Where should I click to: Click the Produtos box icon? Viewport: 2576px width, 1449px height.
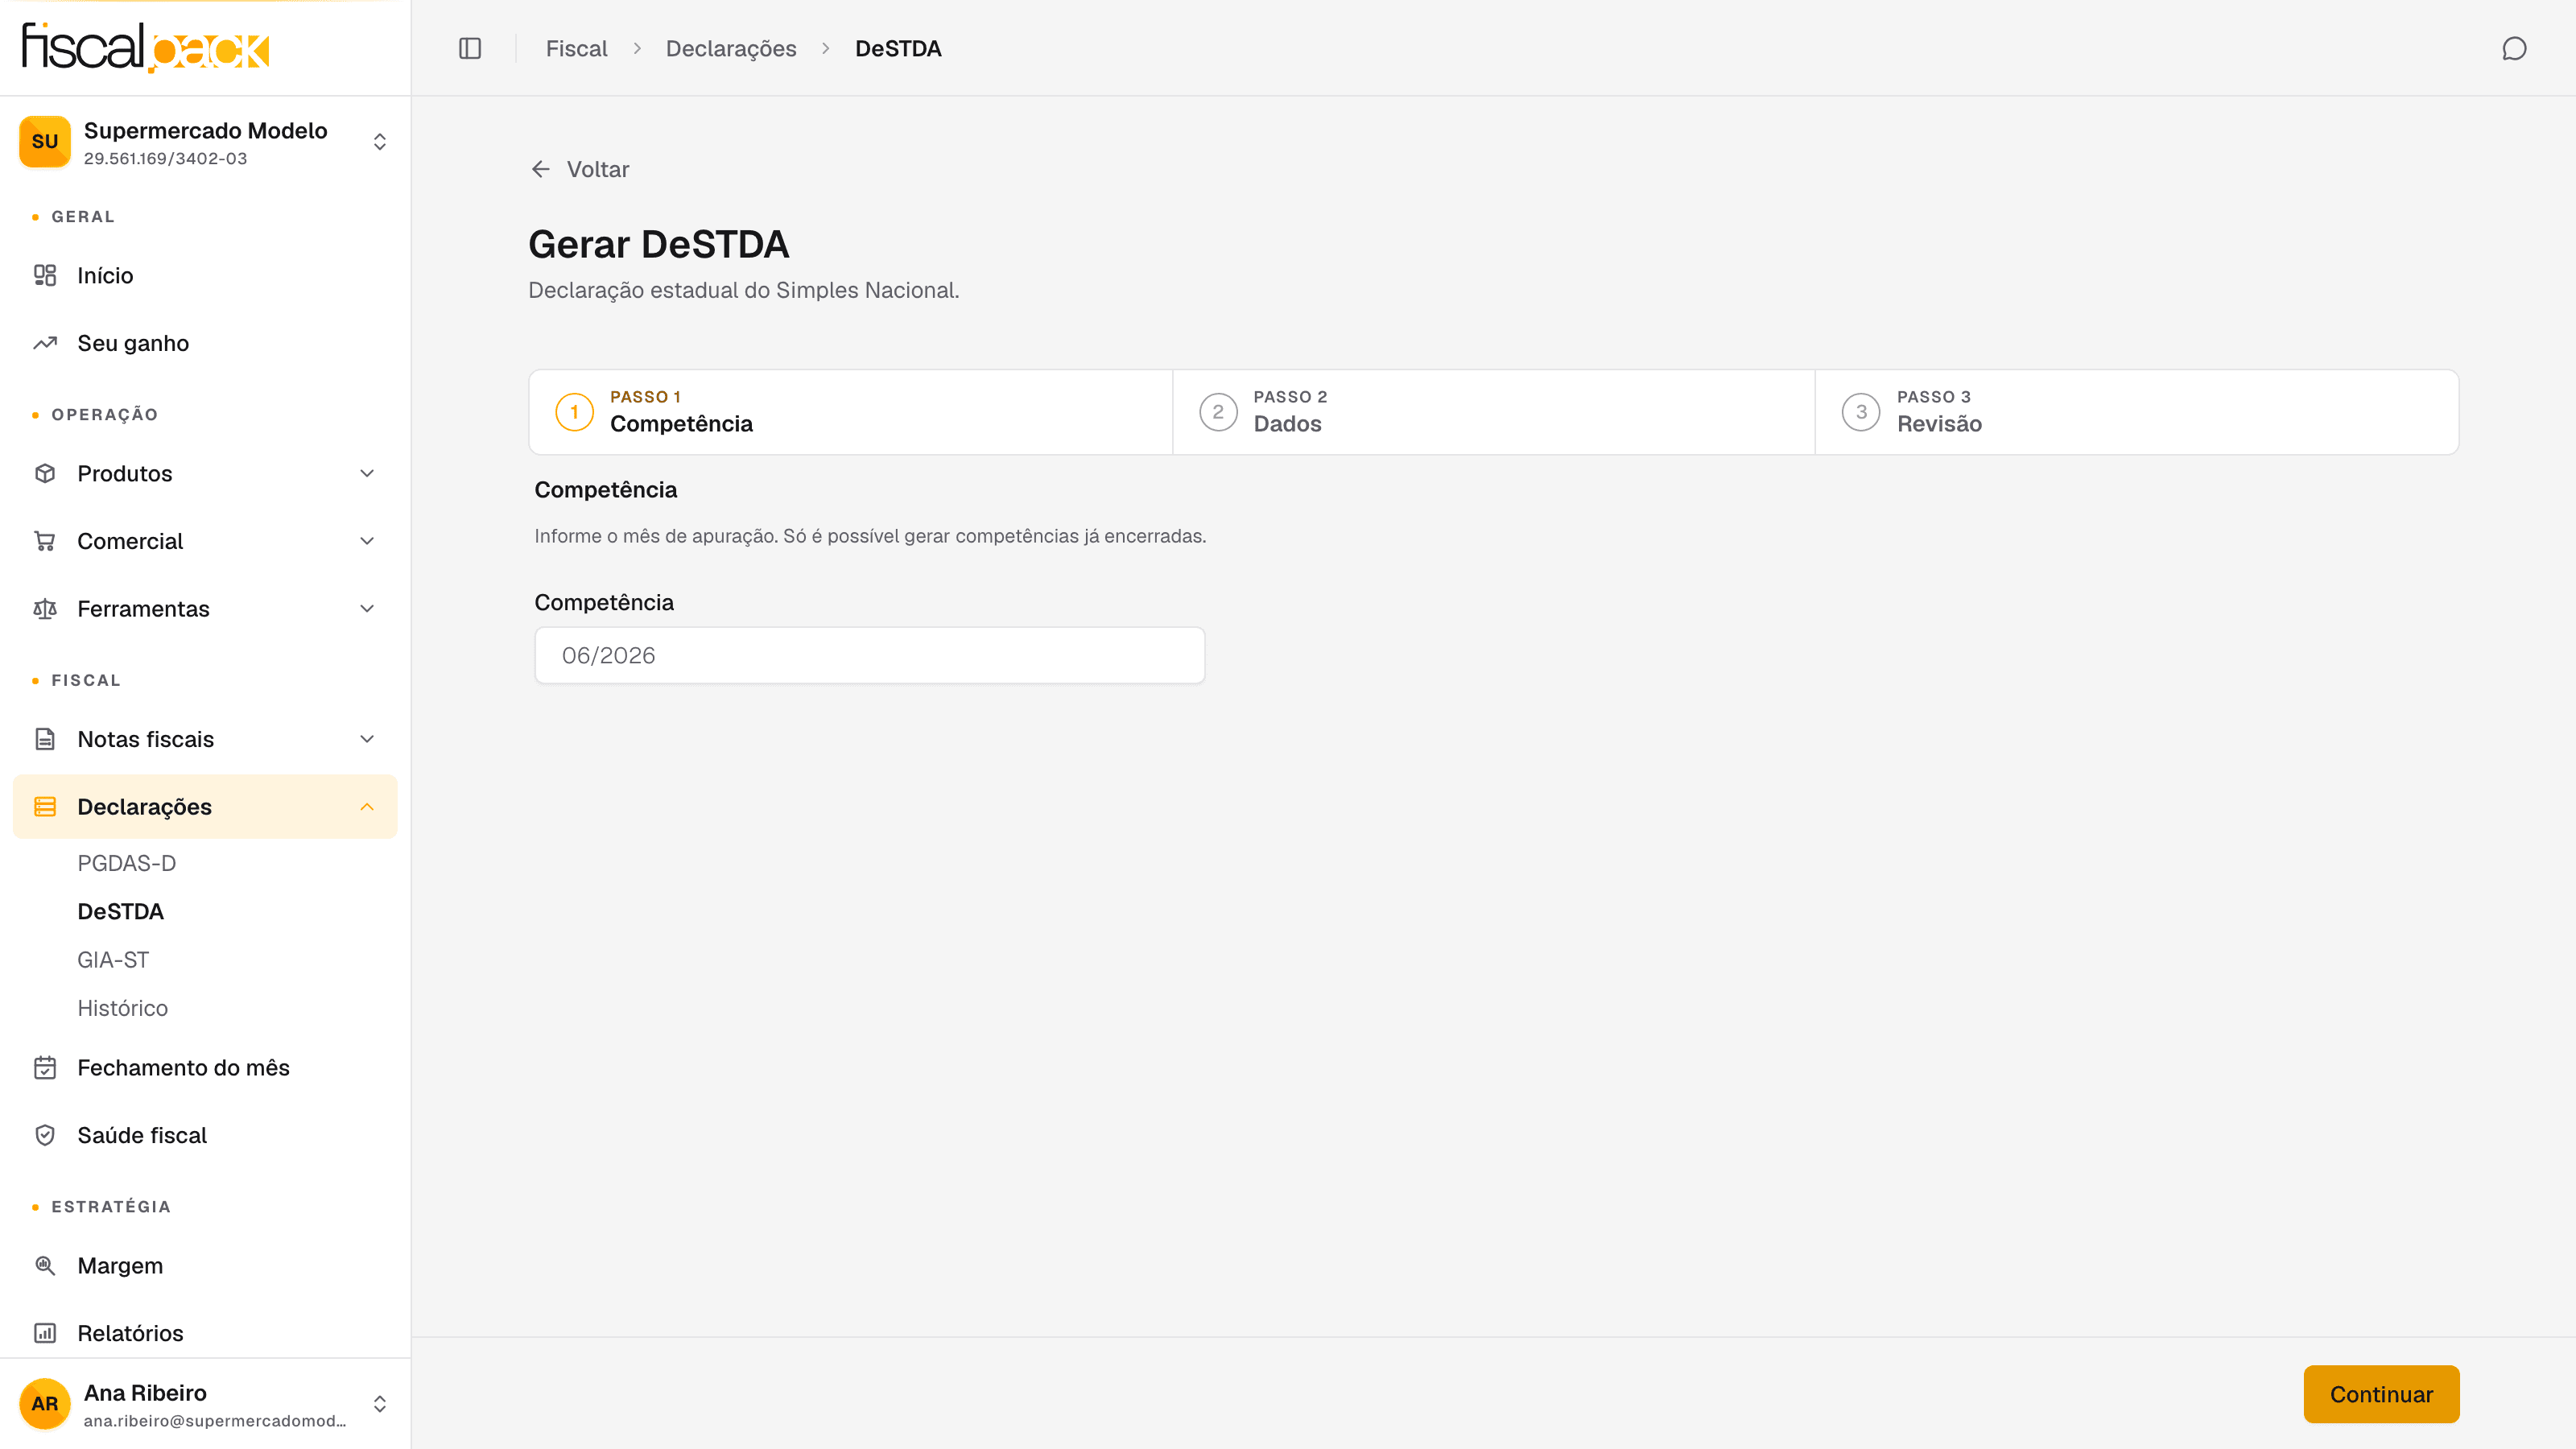(x=45, y=473)
